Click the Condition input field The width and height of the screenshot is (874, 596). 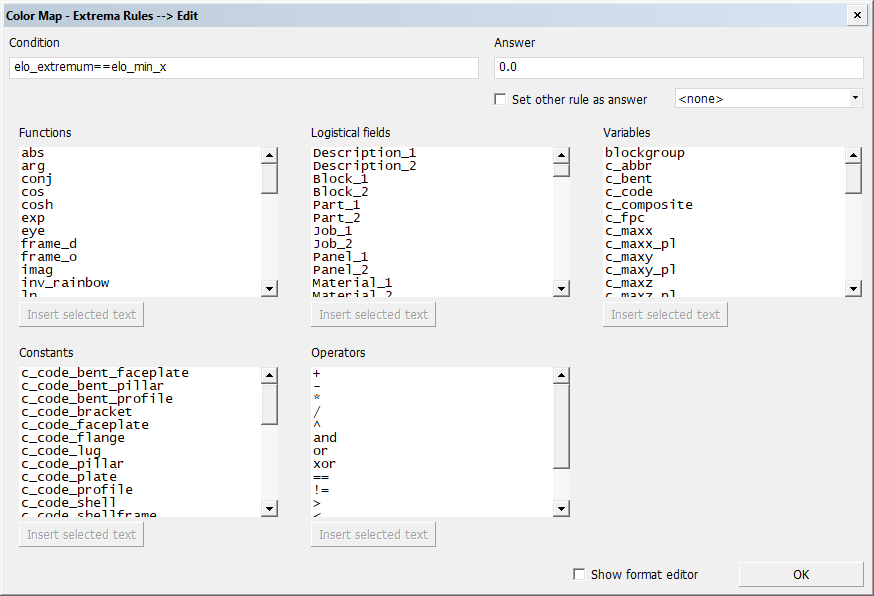244,67
